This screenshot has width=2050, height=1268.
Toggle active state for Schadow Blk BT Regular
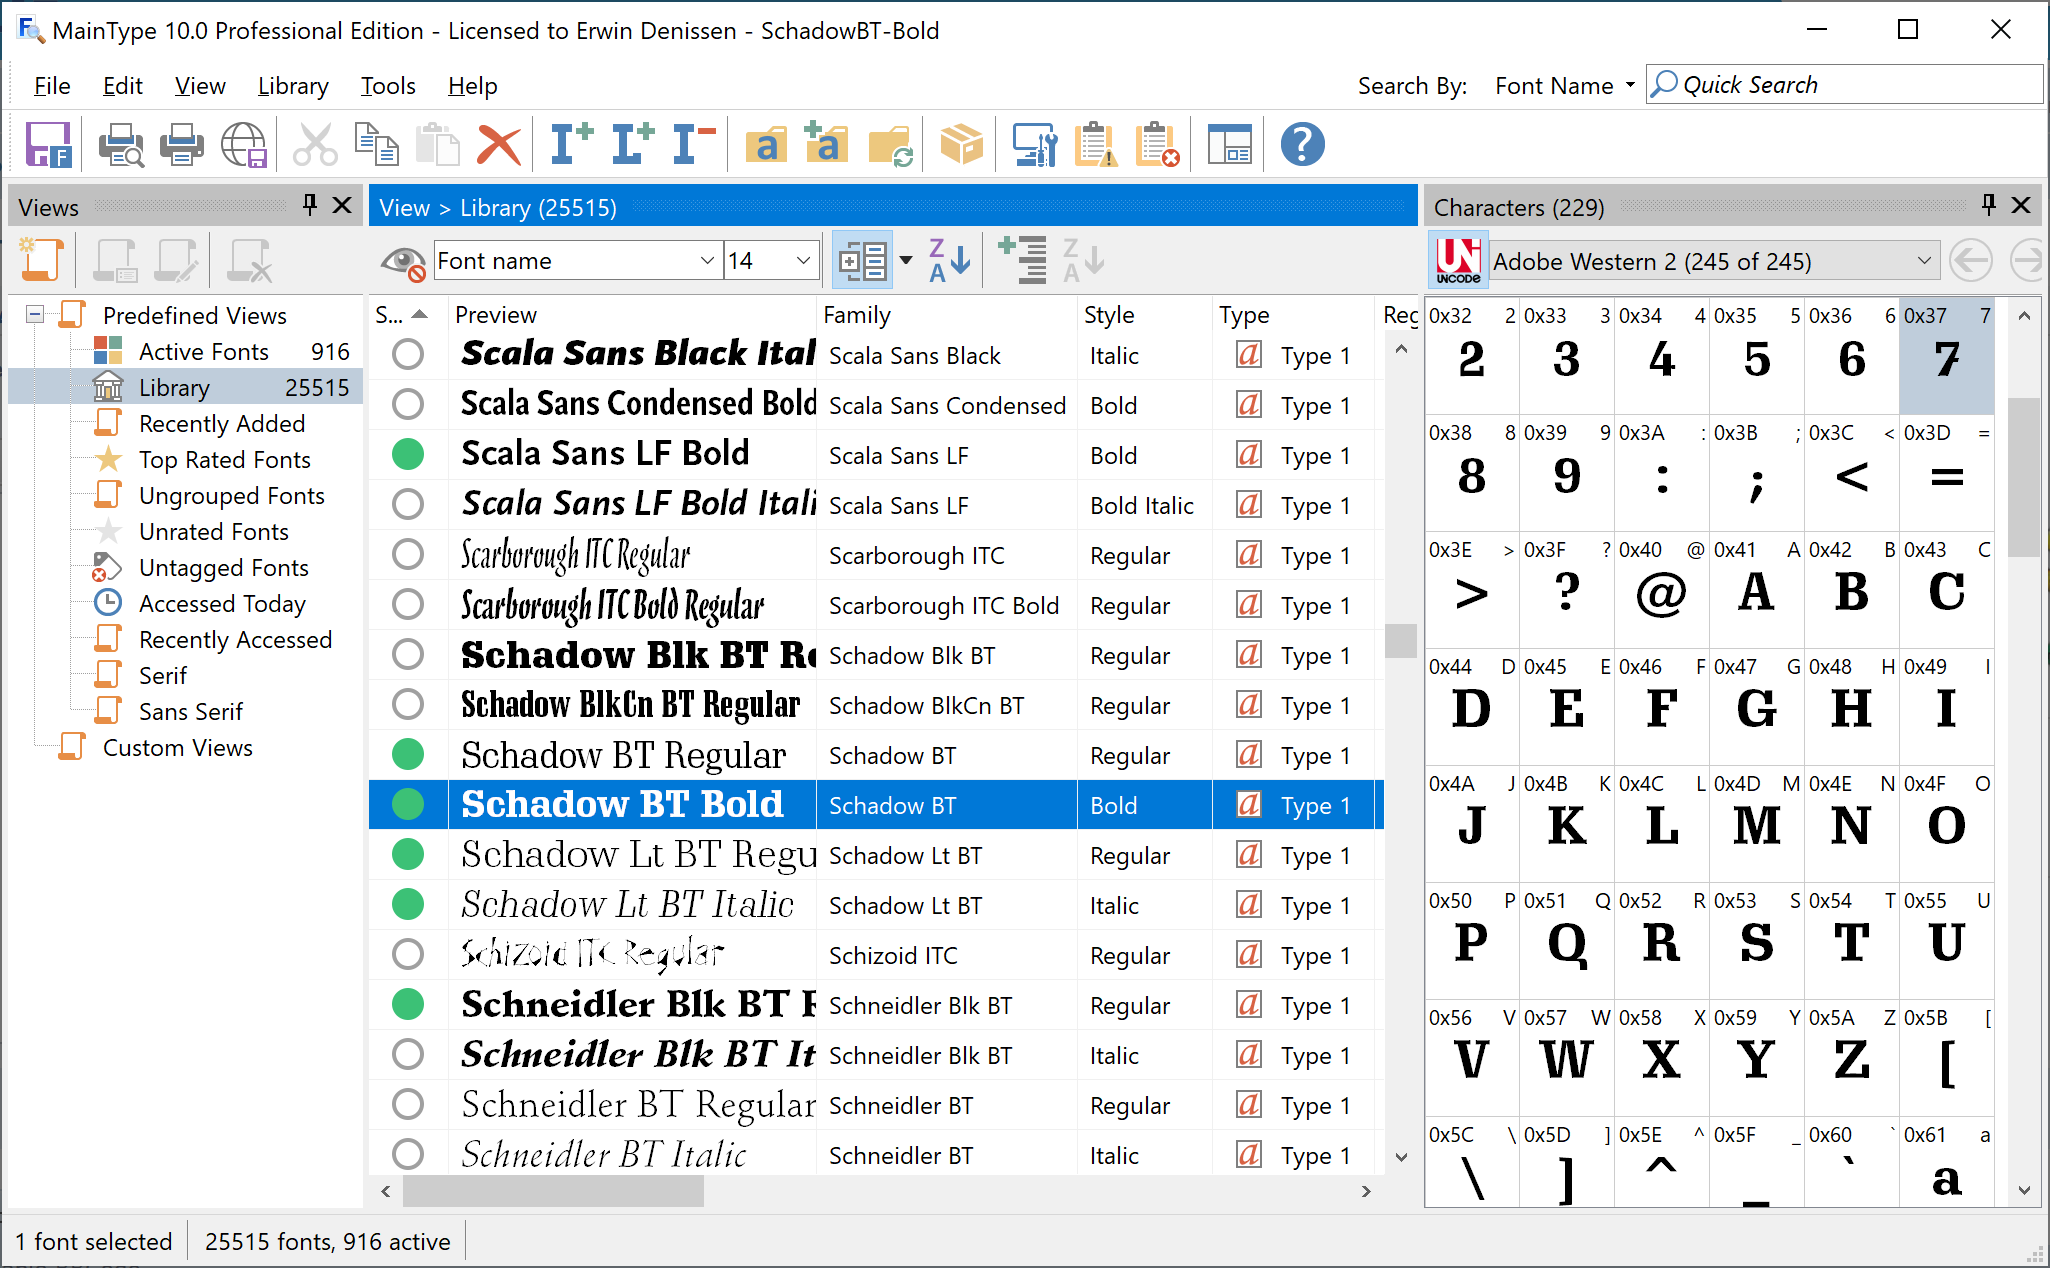408,654
